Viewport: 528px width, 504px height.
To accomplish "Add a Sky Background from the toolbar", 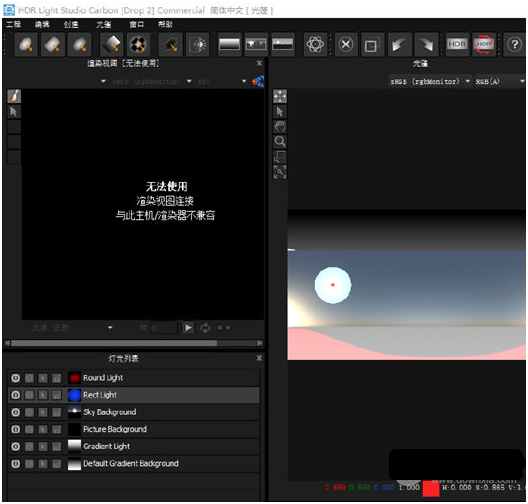I will coord(283,44).
